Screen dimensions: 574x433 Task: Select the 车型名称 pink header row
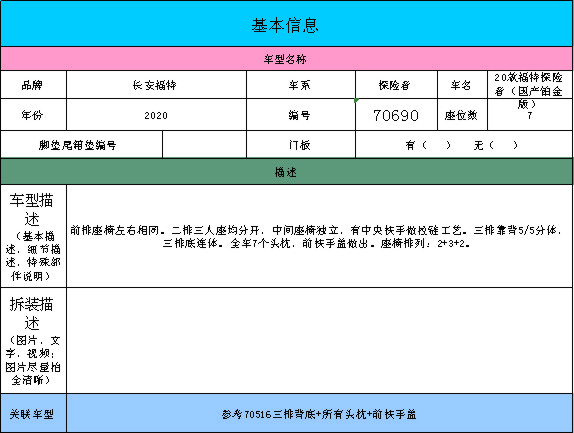pyautogui.click(x=287, y=59)
